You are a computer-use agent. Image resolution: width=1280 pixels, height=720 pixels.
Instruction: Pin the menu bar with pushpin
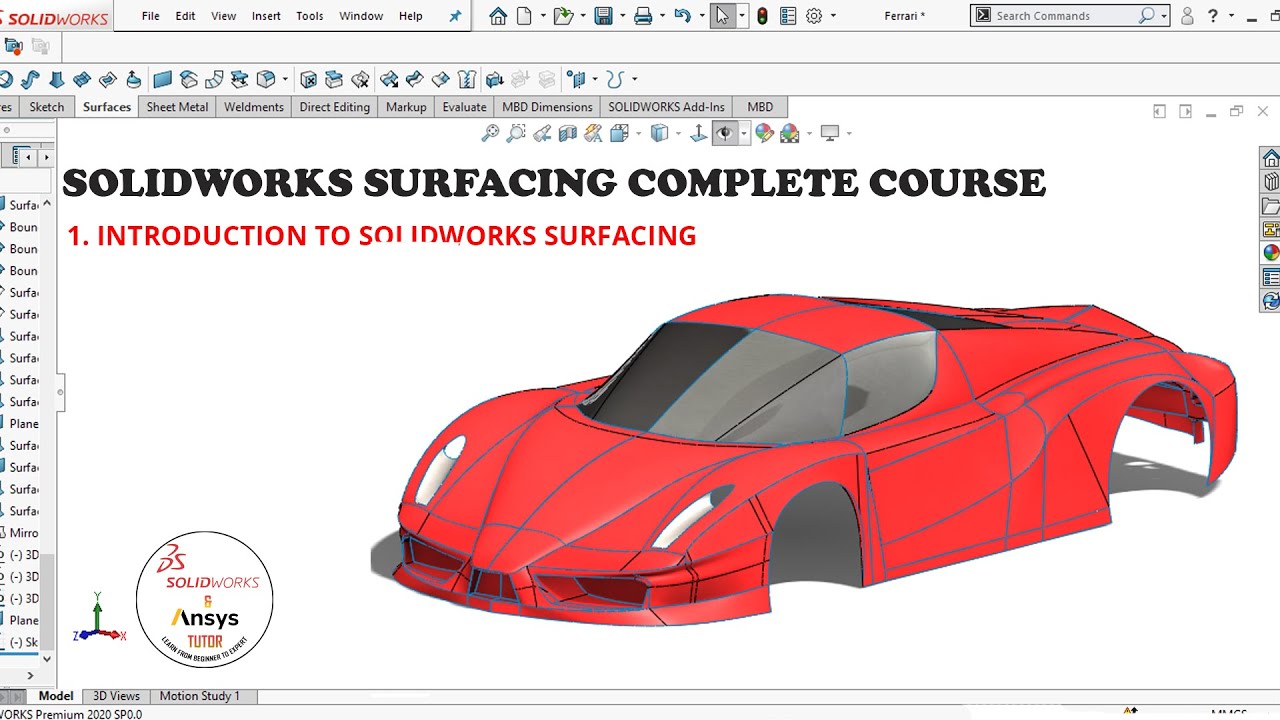(455, 16)
